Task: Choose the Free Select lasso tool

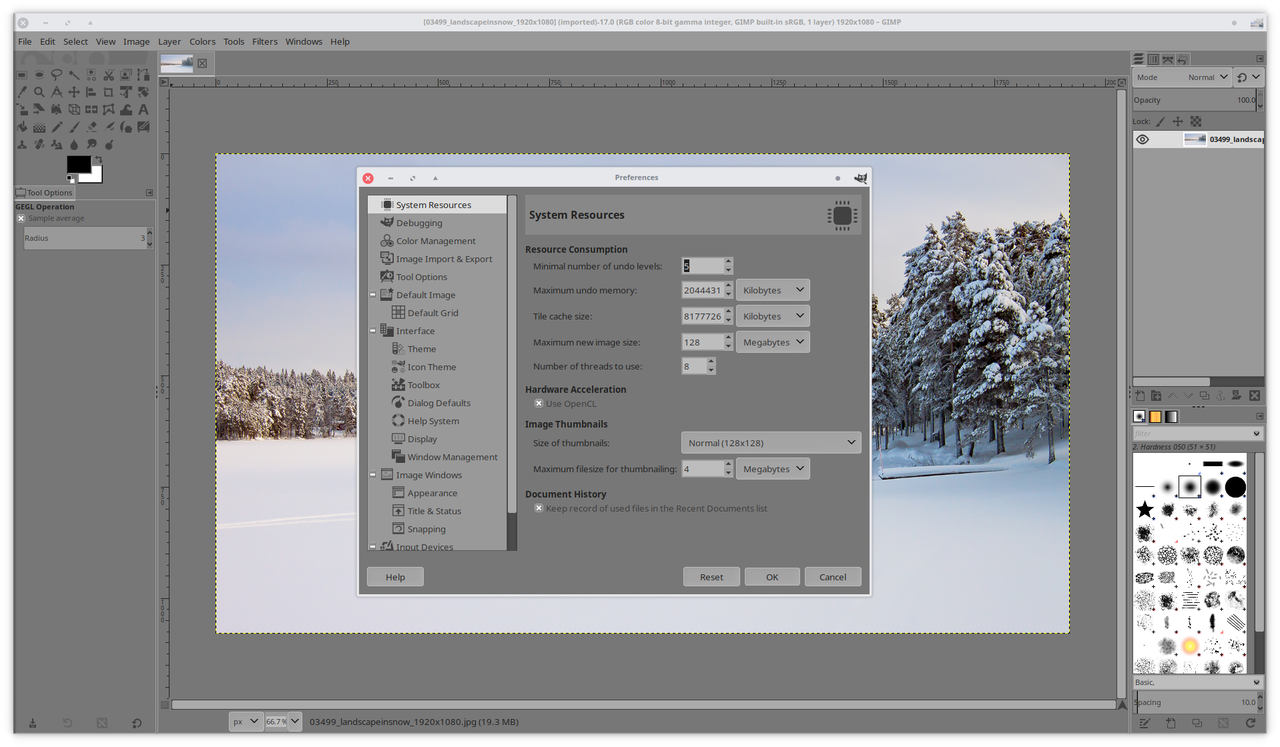Action: pyautogui.click(x=57, y=75)
